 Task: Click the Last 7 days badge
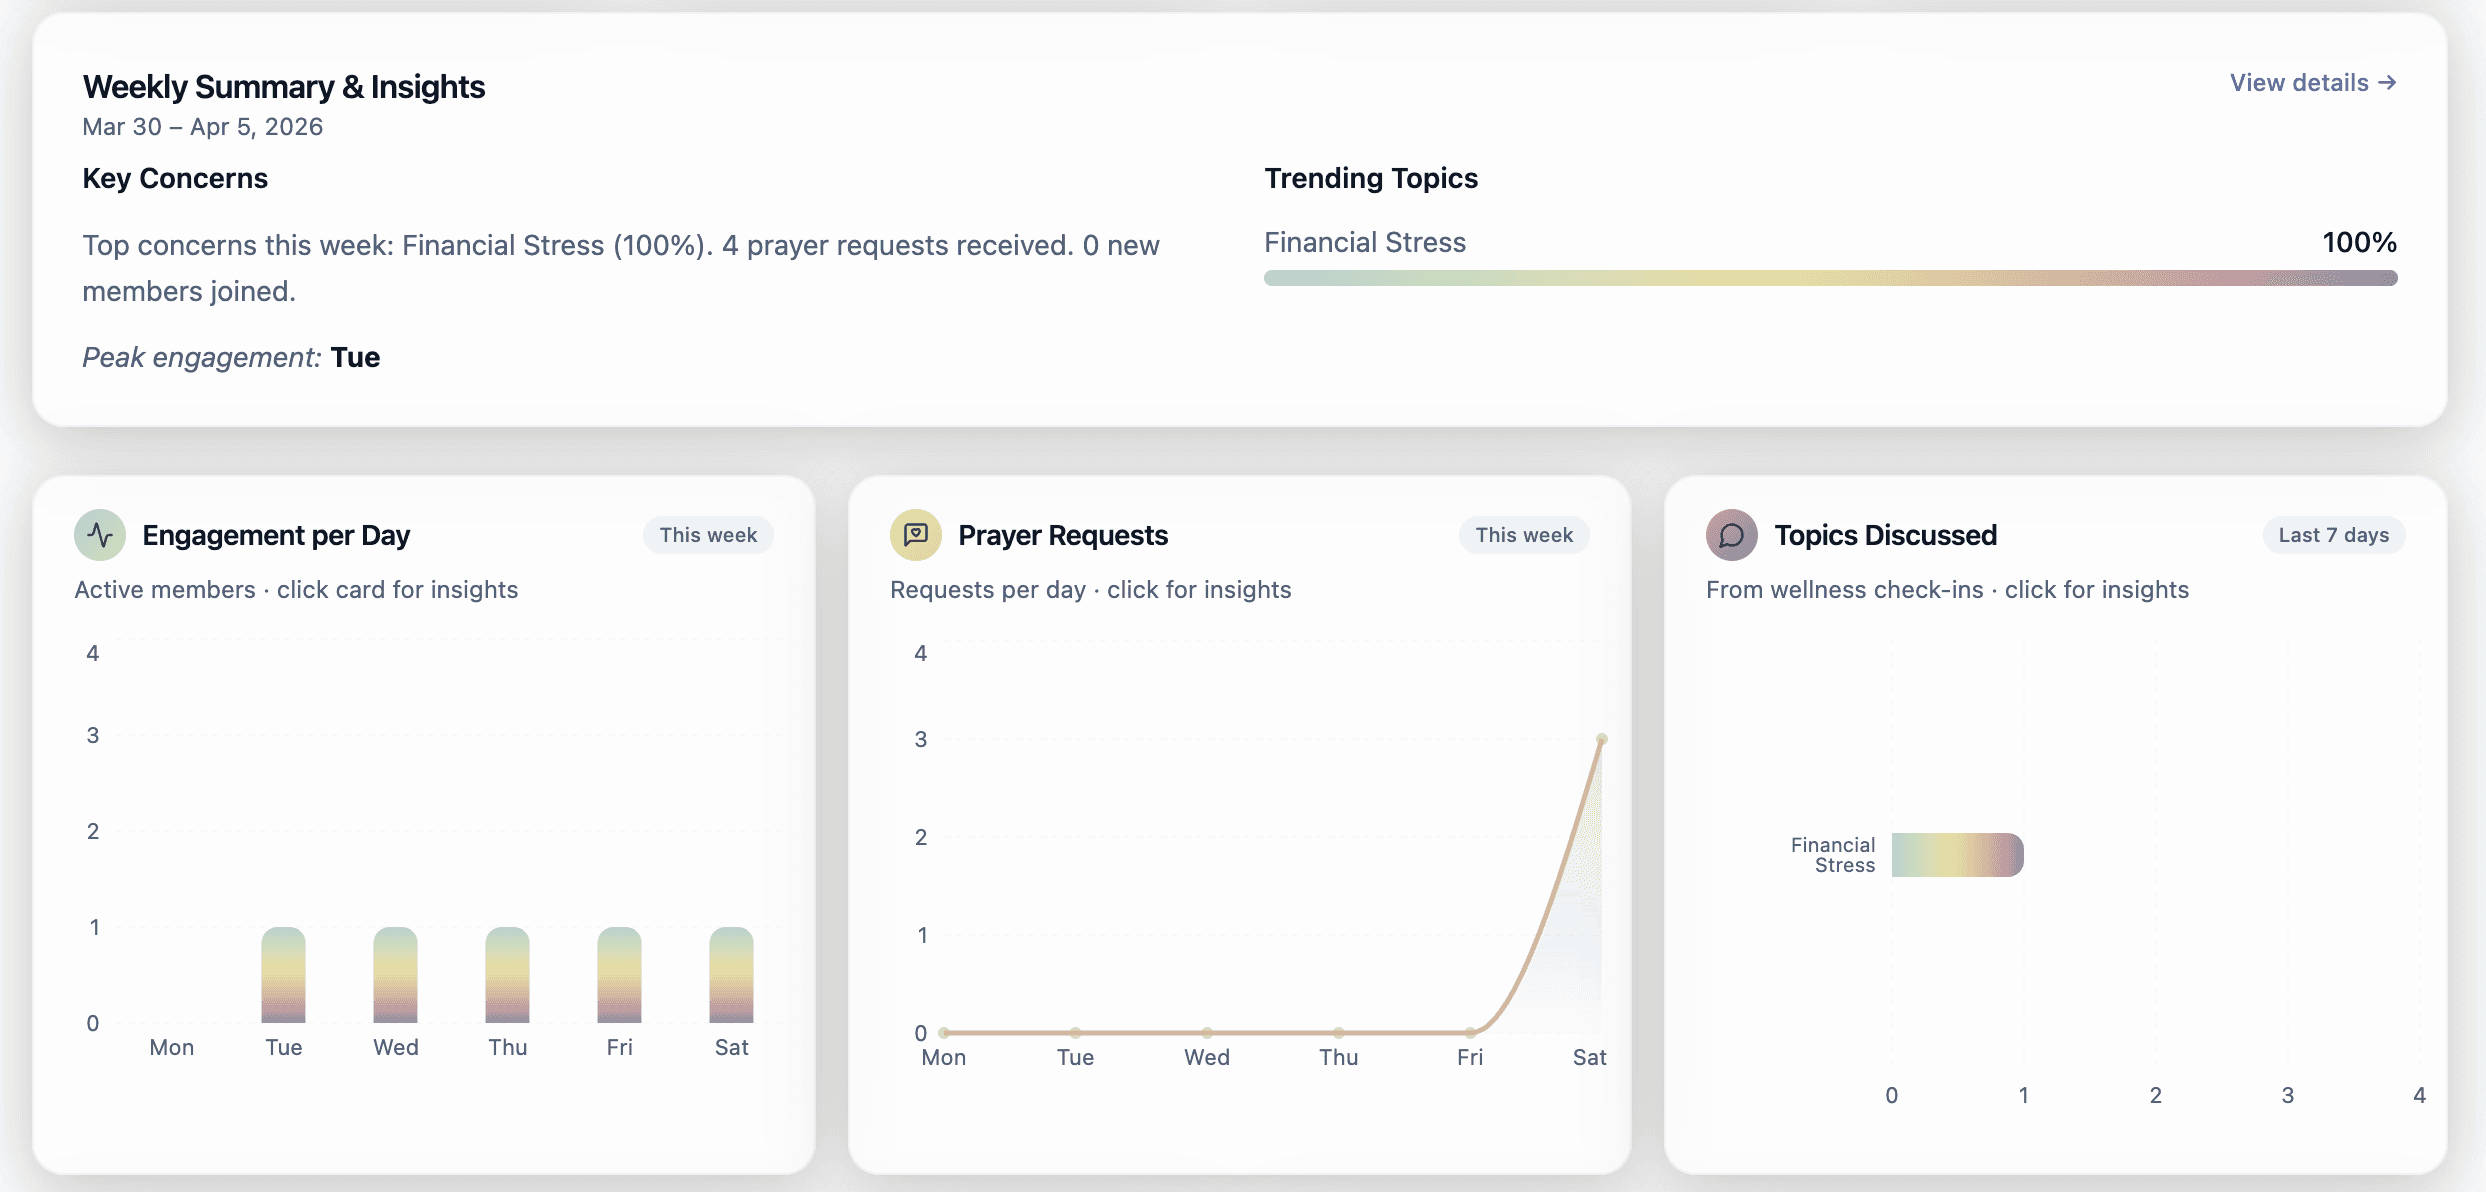[2333, 535]
